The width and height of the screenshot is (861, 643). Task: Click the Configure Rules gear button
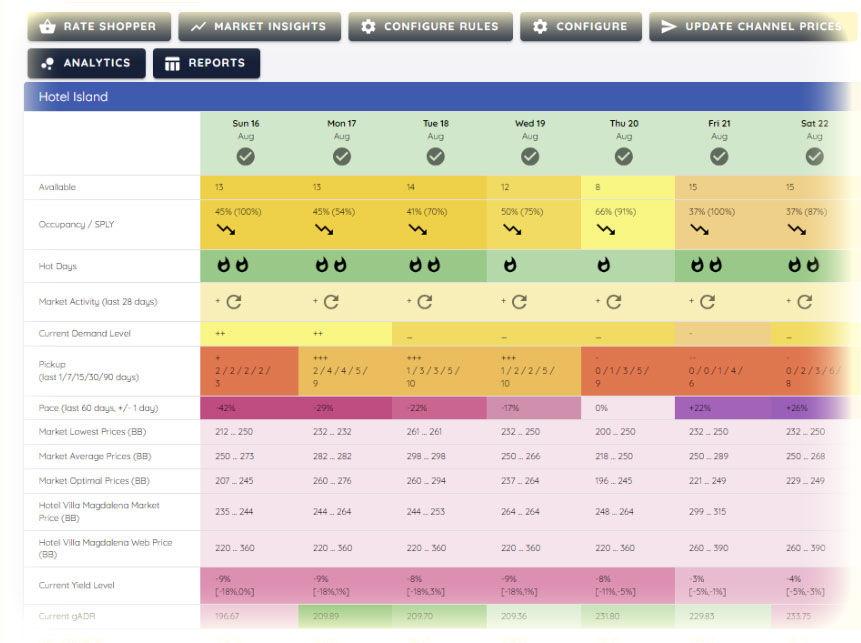[x=430, y=26]
